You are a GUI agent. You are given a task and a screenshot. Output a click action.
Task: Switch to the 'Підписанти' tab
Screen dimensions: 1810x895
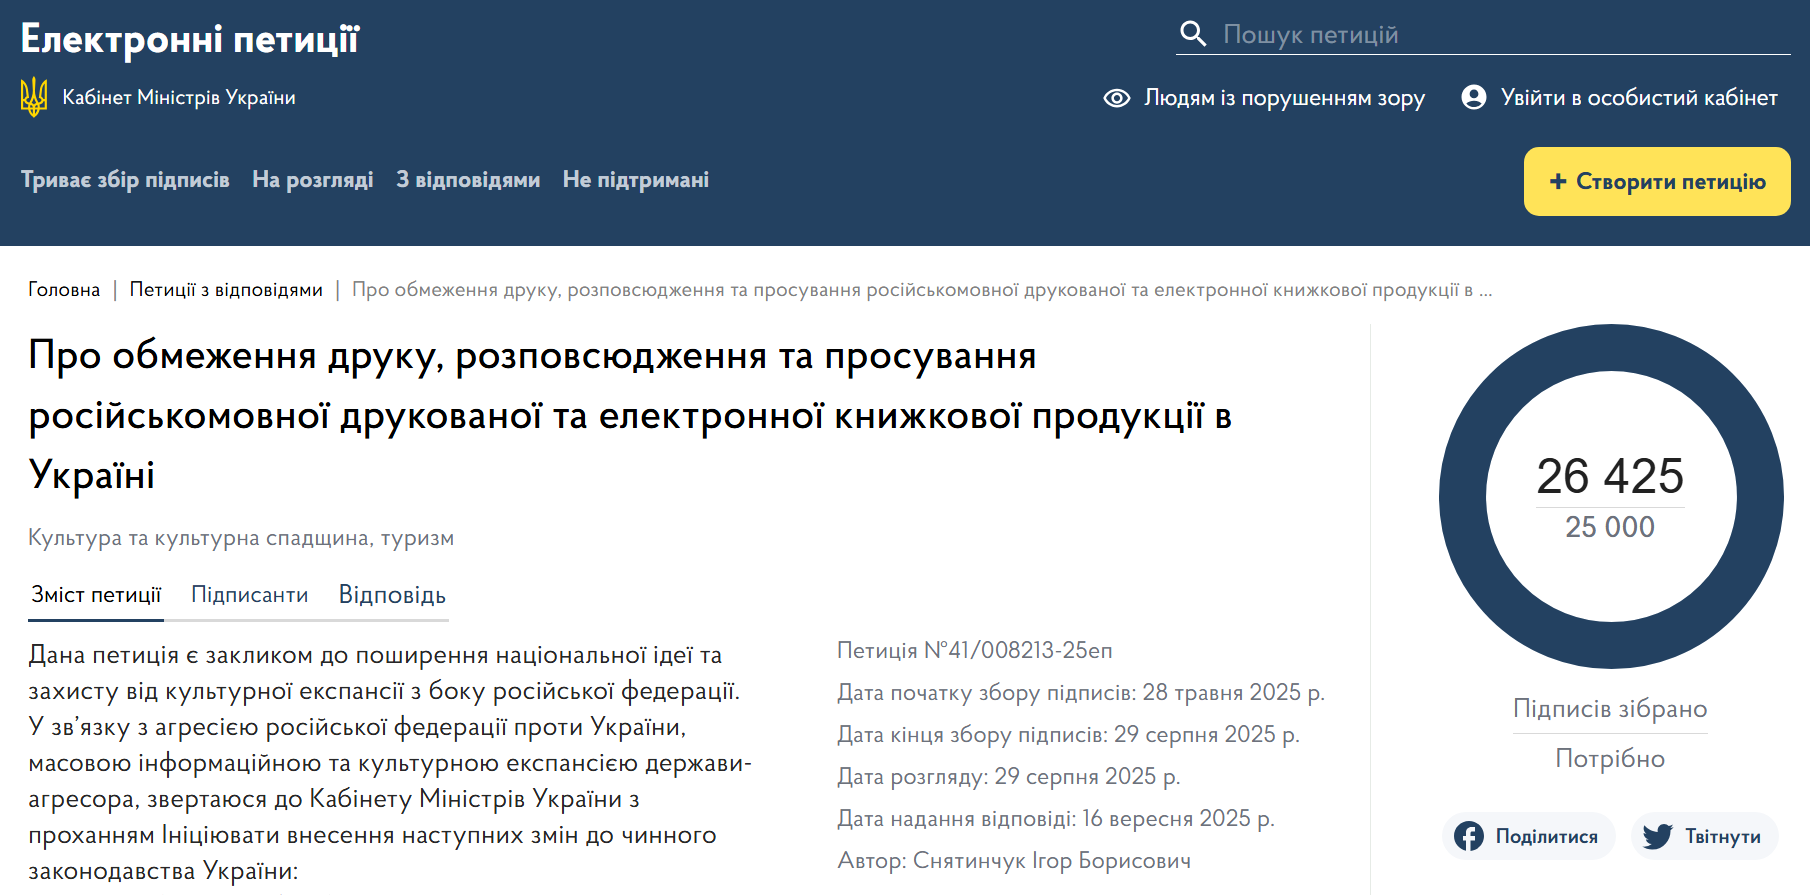(x=249, y=595)
